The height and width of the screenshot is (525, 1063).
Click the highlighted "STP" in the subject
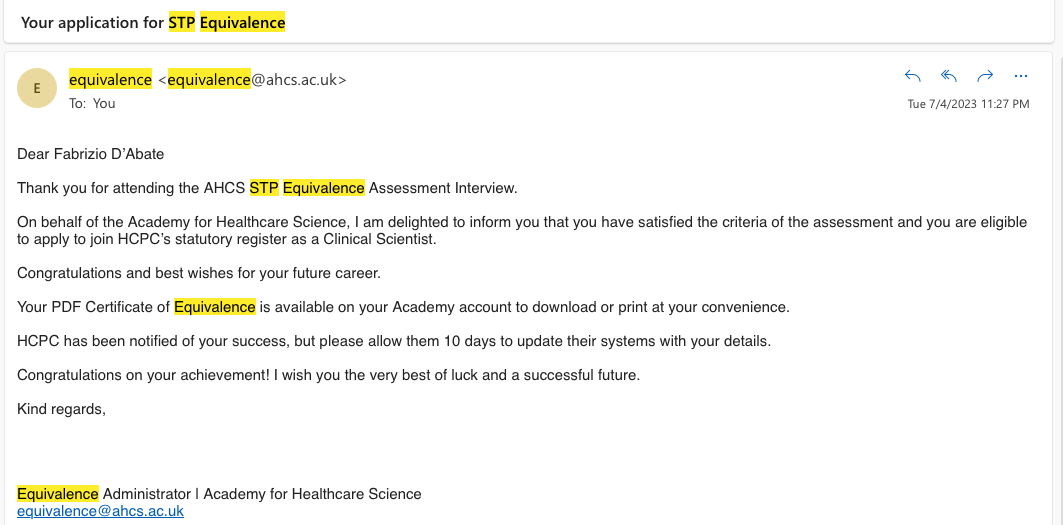point(181,22)
